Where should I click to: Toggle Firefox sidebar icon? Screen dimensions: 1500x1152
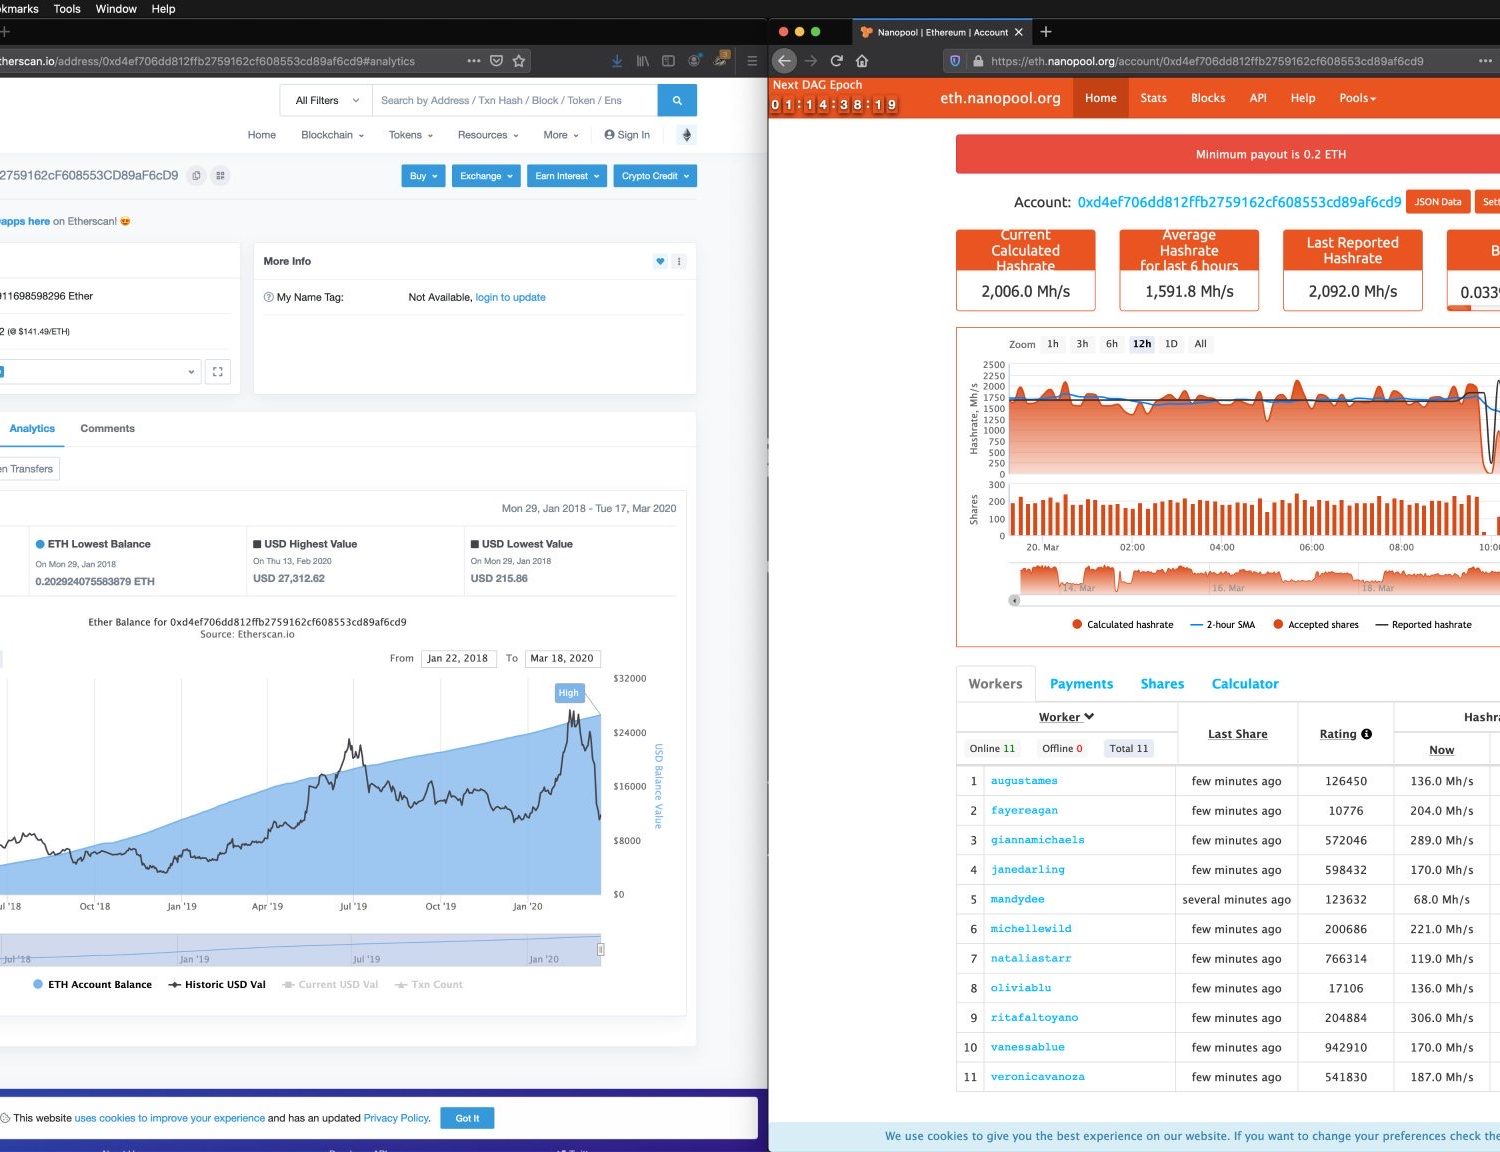click(668, 61)
